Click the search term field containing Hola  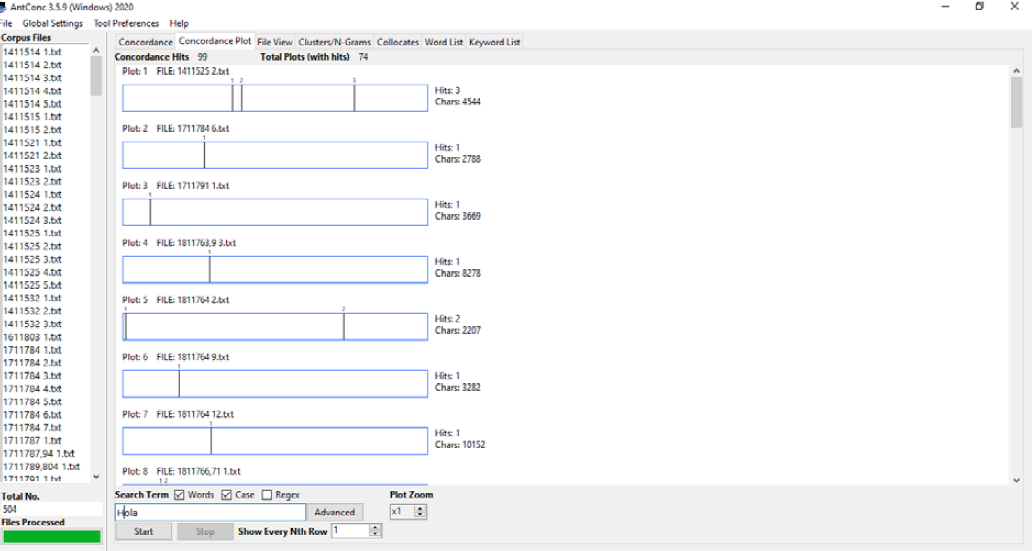point(210,512)
